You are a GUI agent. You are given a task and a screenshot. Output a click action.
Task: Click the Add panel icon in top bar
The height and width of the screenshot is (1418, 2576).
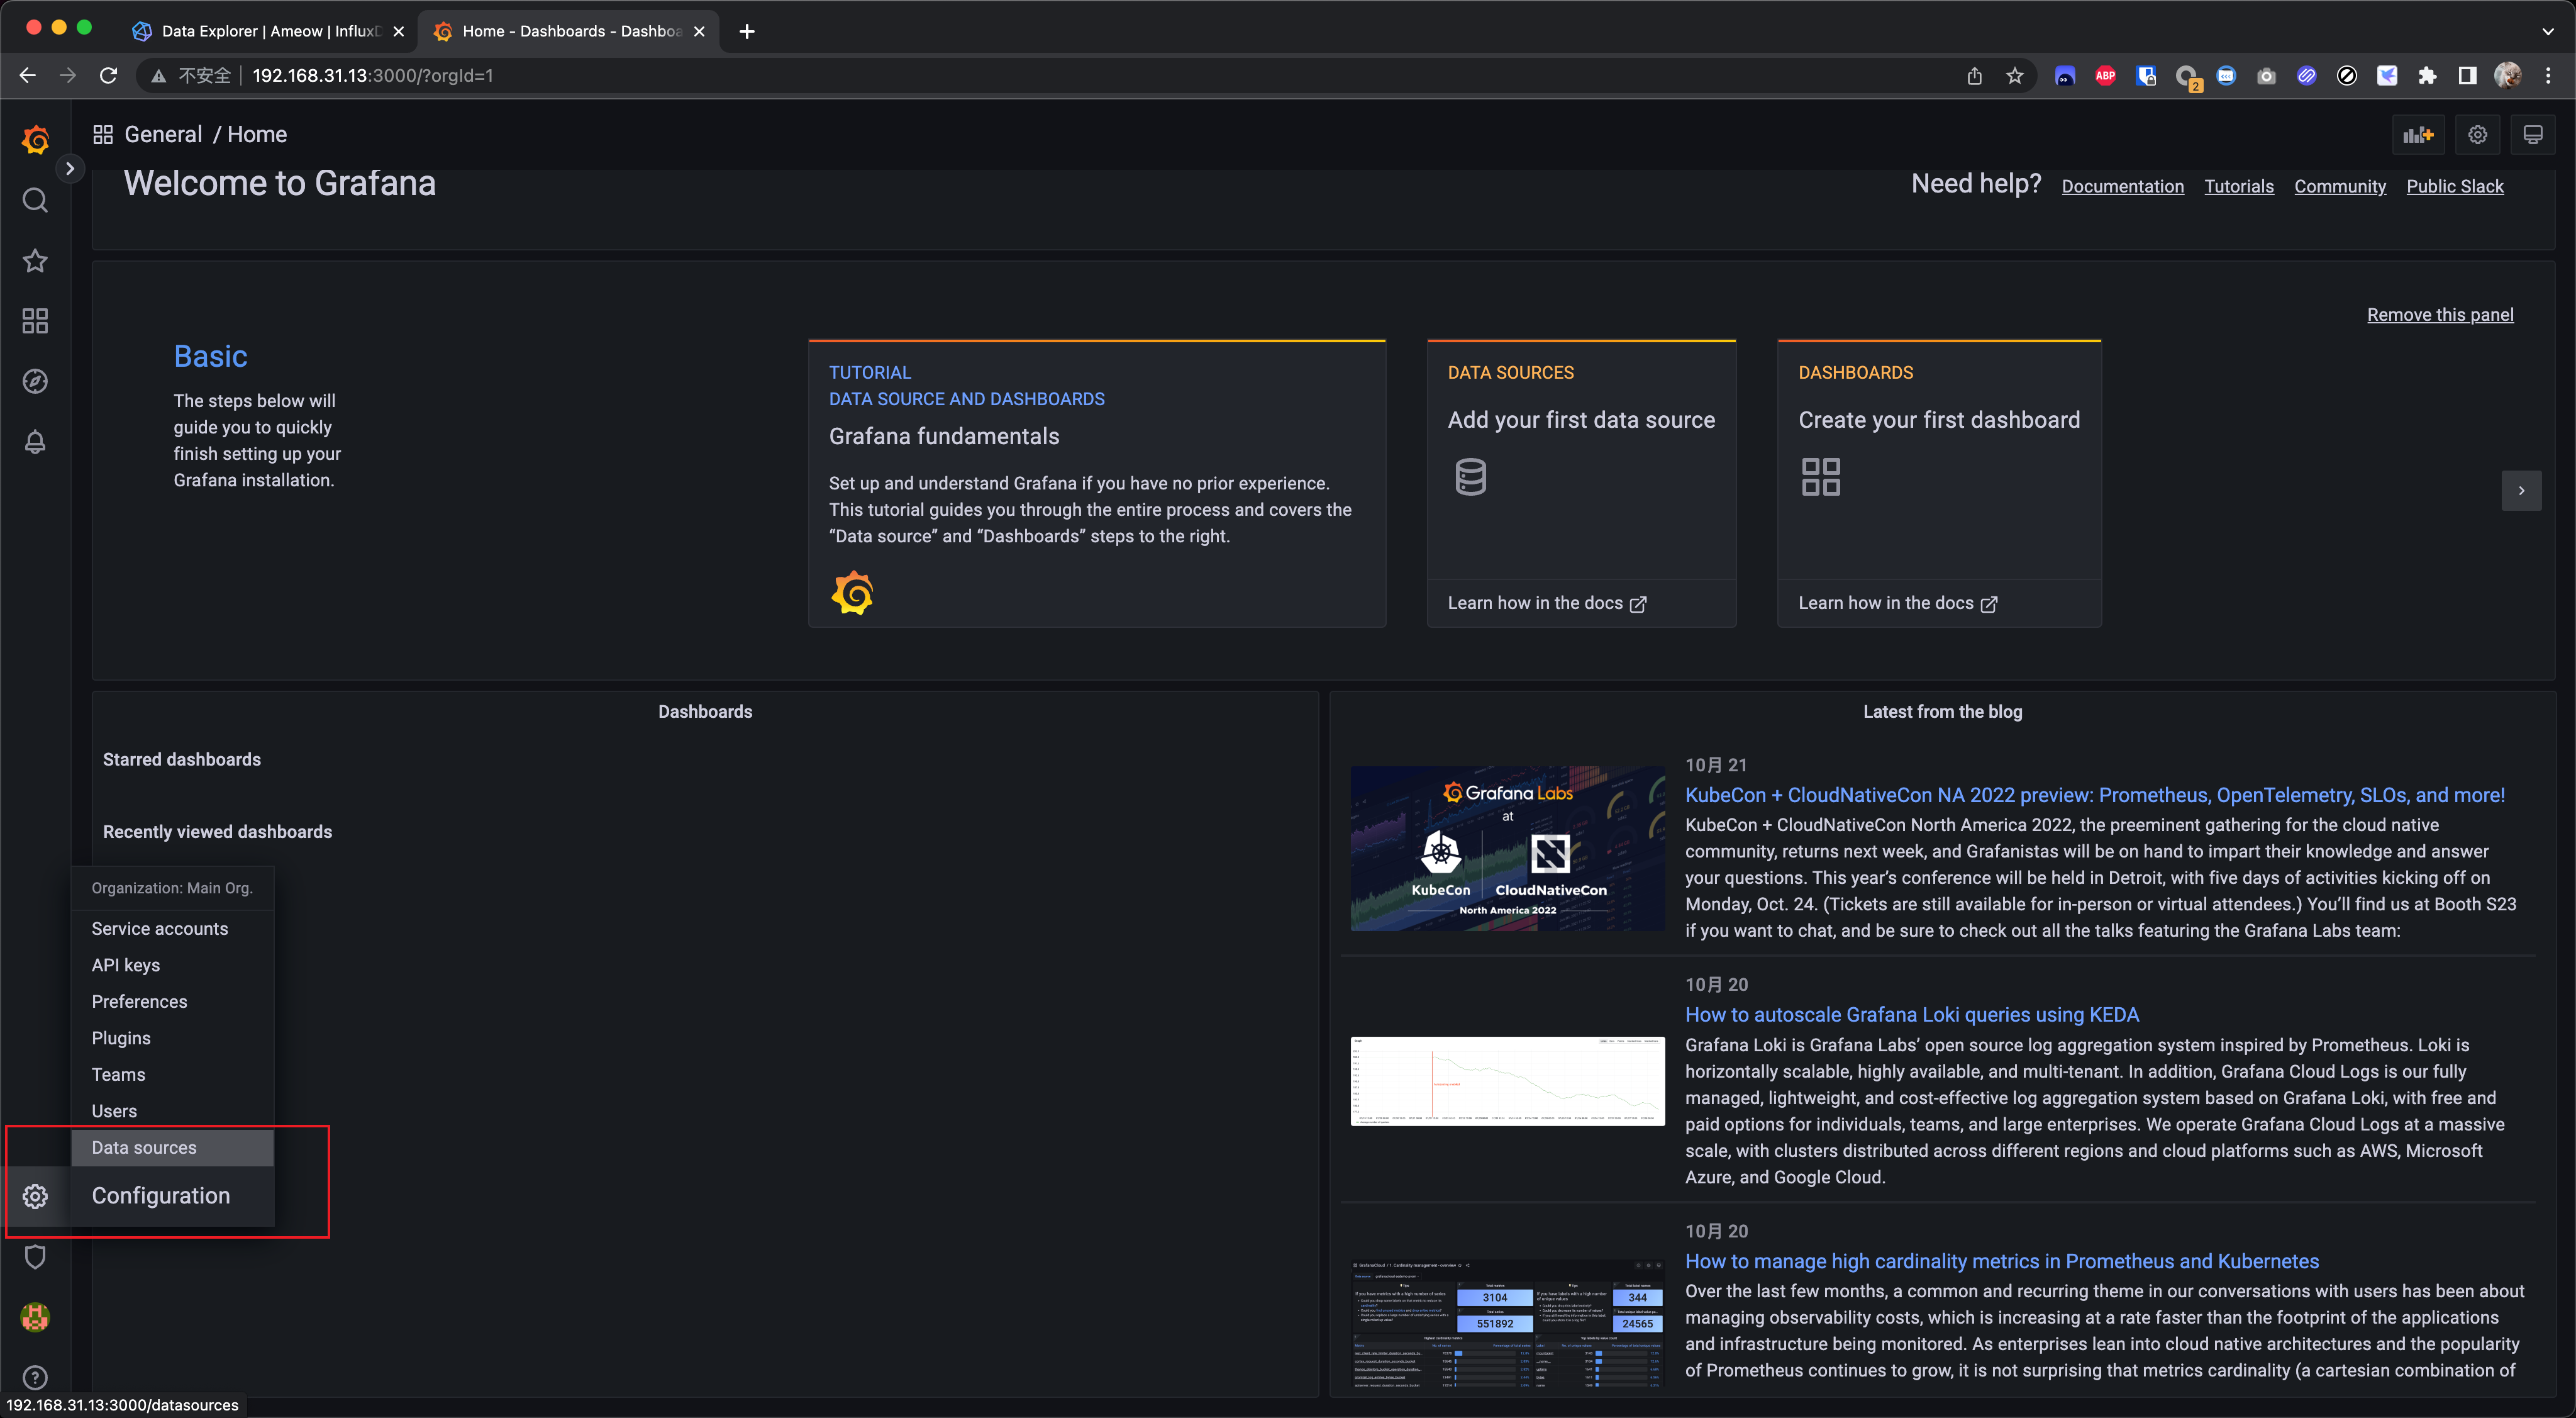(x=2418, y=135)
